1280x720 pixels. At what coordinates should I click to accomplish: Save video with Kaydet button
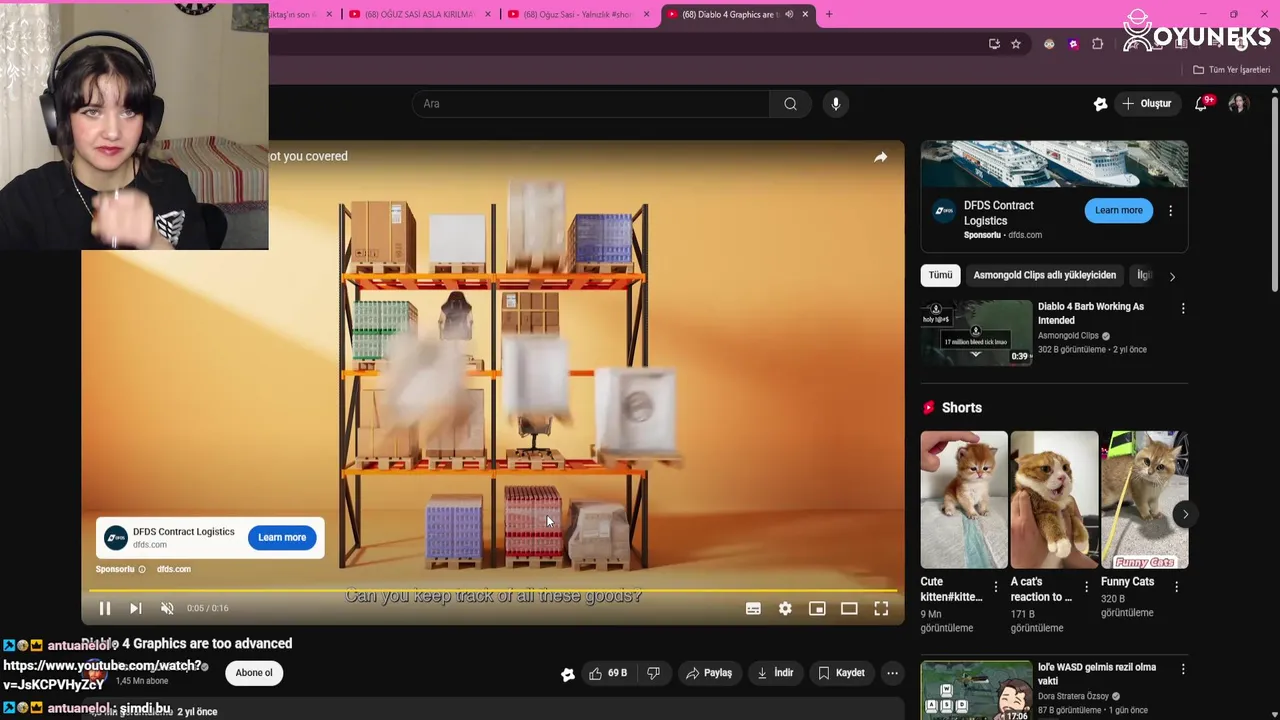[841, 673]
